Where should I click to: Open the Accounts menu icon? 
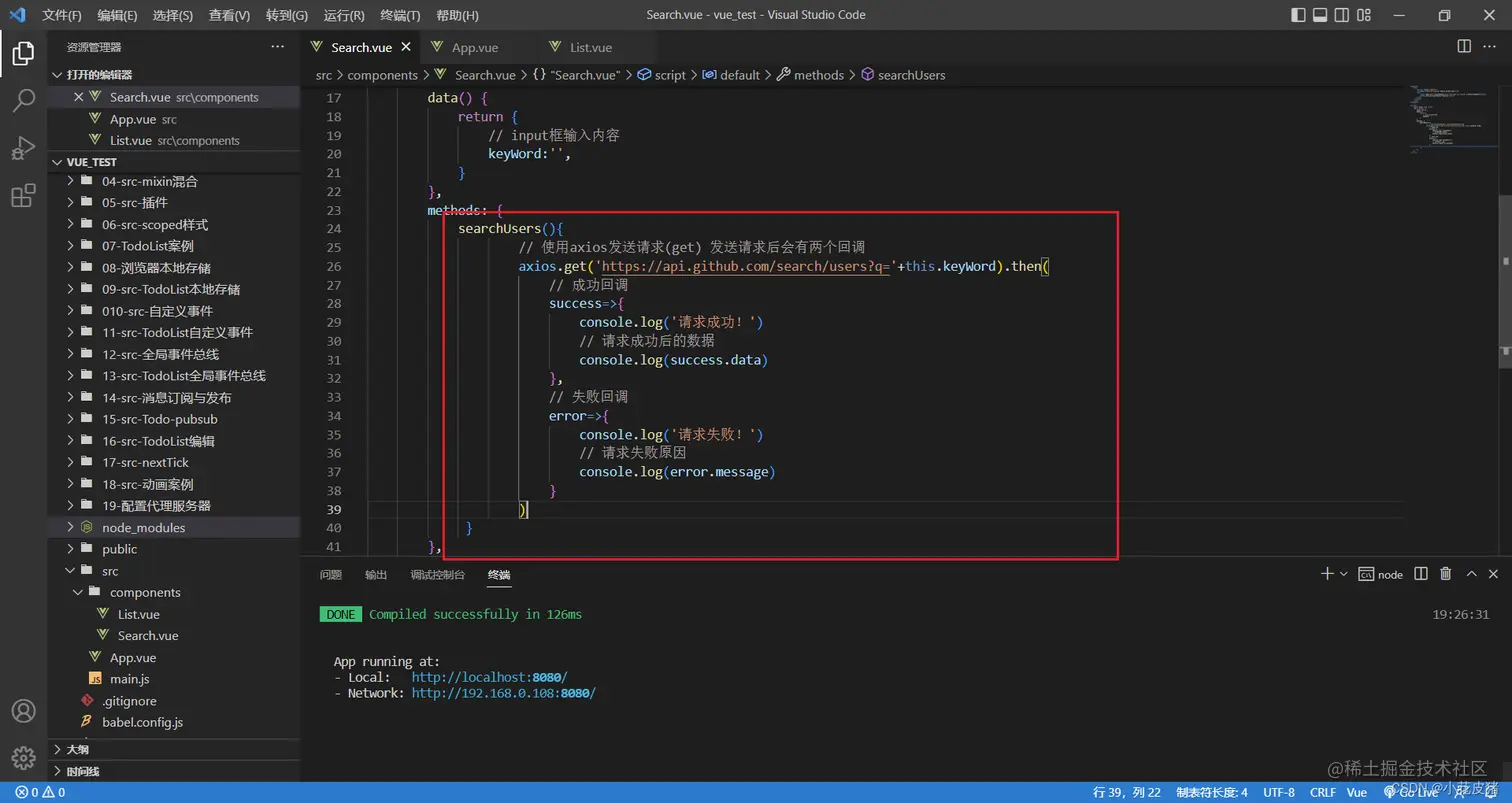point(23,711)
